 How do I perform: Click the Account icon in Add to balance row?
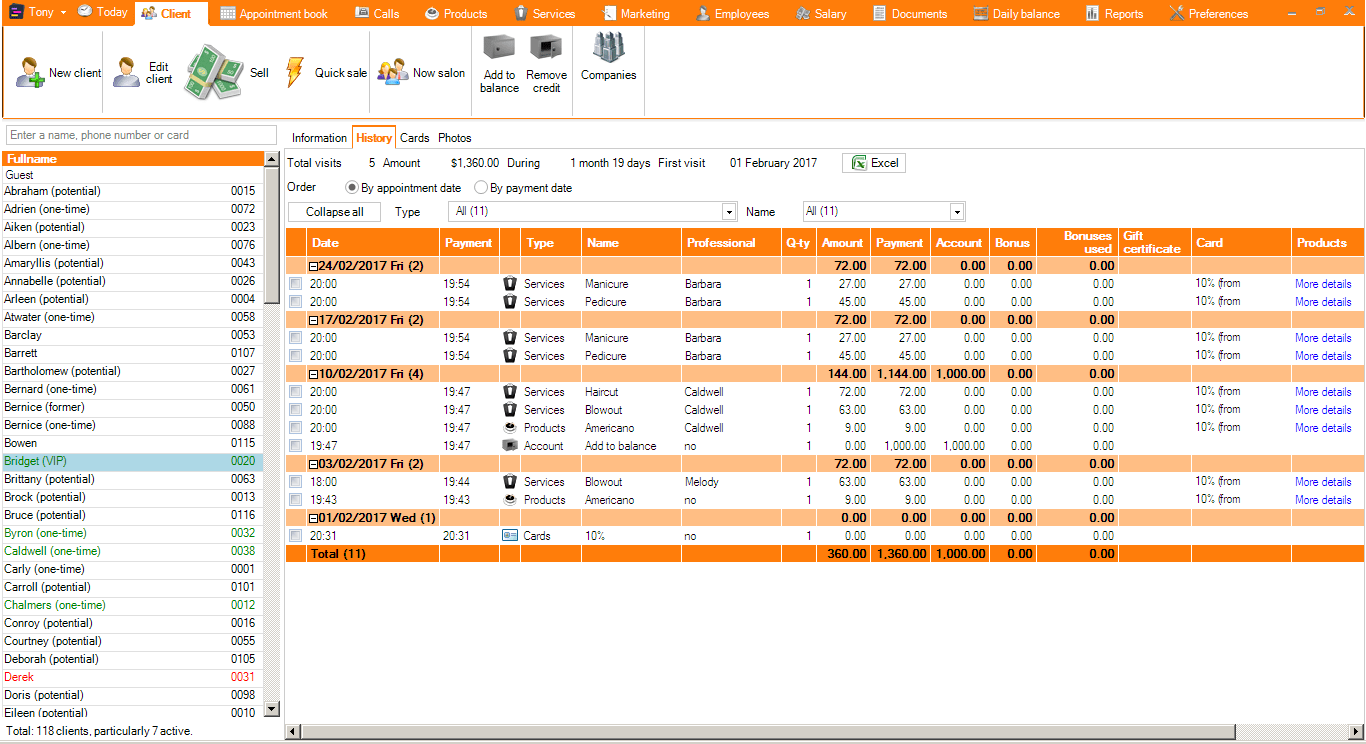click(510, 446)
